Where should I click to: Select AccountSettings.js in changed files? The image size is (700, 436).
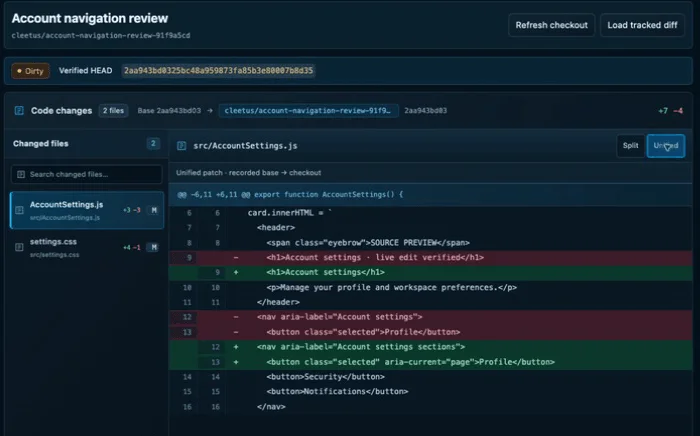click(87, 210)
